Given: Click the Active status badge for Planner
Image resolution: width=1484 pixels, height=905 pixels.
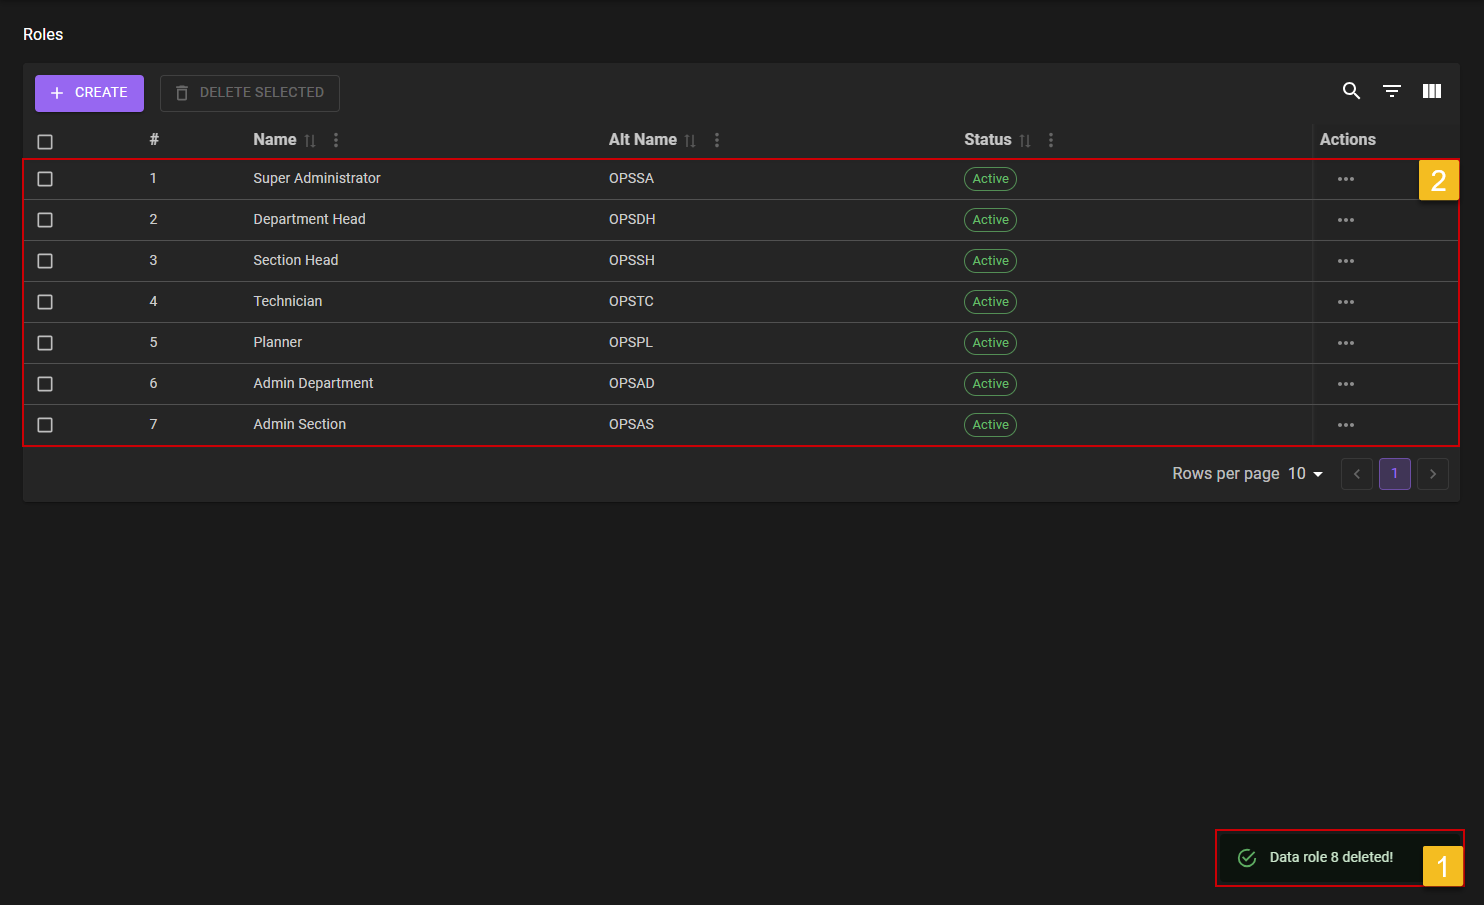Looking at the screenshot, I should [x=990, y=343].
